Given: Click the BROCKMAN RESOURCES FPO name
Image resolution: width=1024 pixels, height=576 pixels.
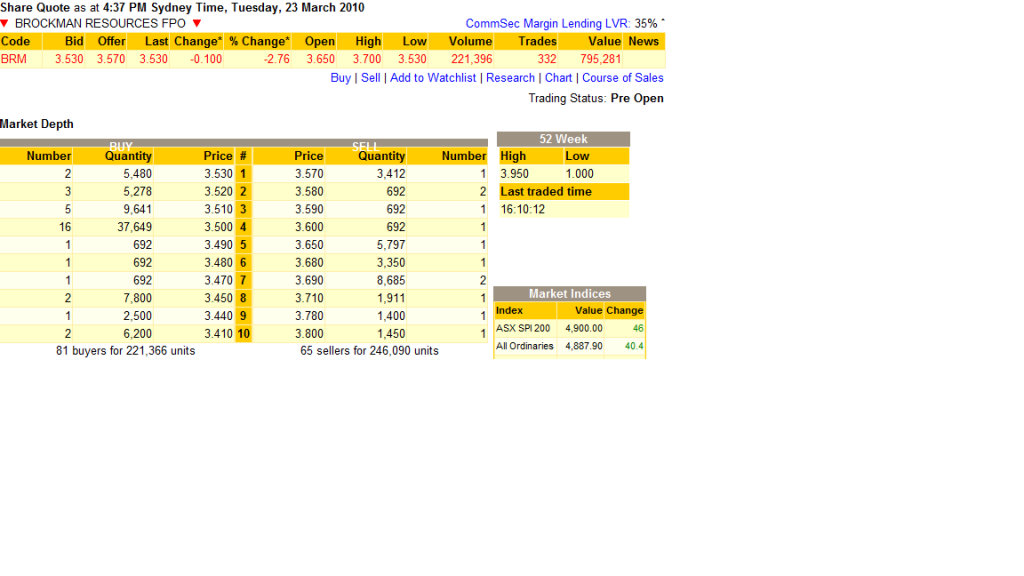Looking at the screenshot, I should (100, 24).
